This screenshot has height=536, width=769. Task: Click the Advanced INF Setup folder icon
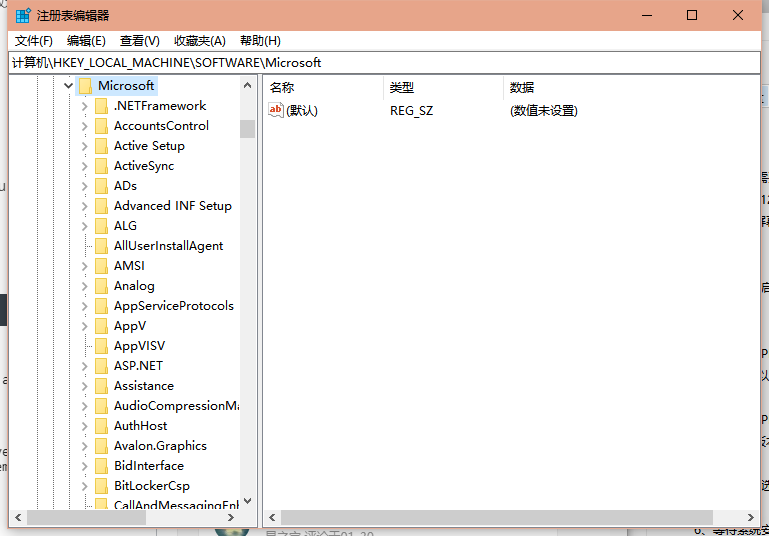101,206
